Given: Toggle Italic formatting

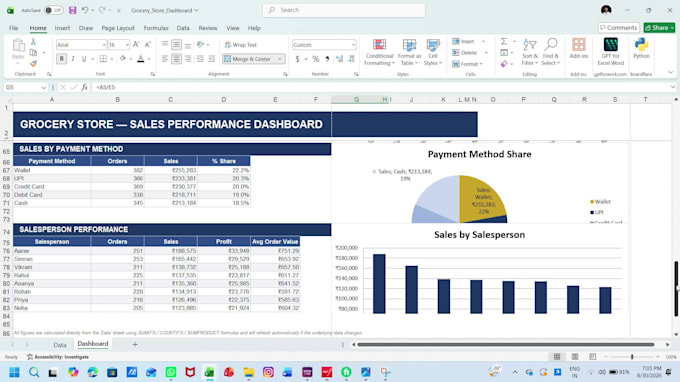Looking at the screenshot, I should pos(73,59).
